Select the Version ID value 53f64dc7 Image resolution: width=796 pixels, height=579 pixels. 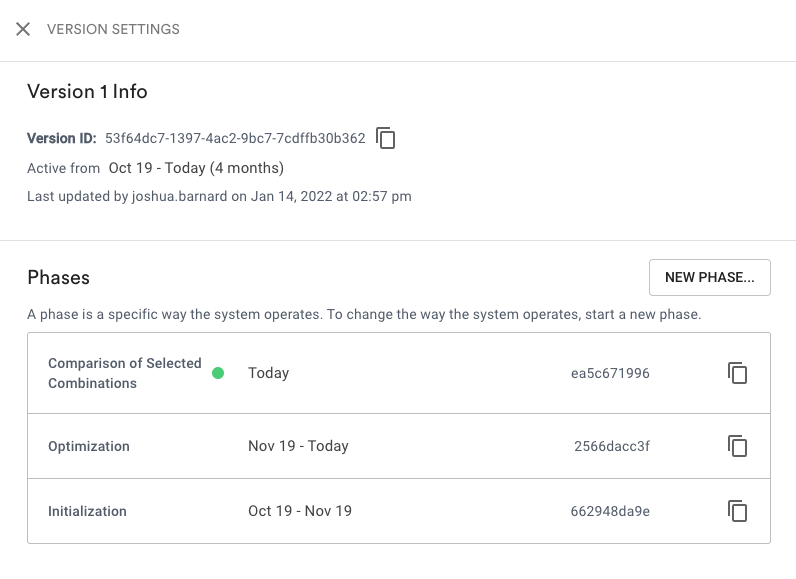click(x=235, y=138)
